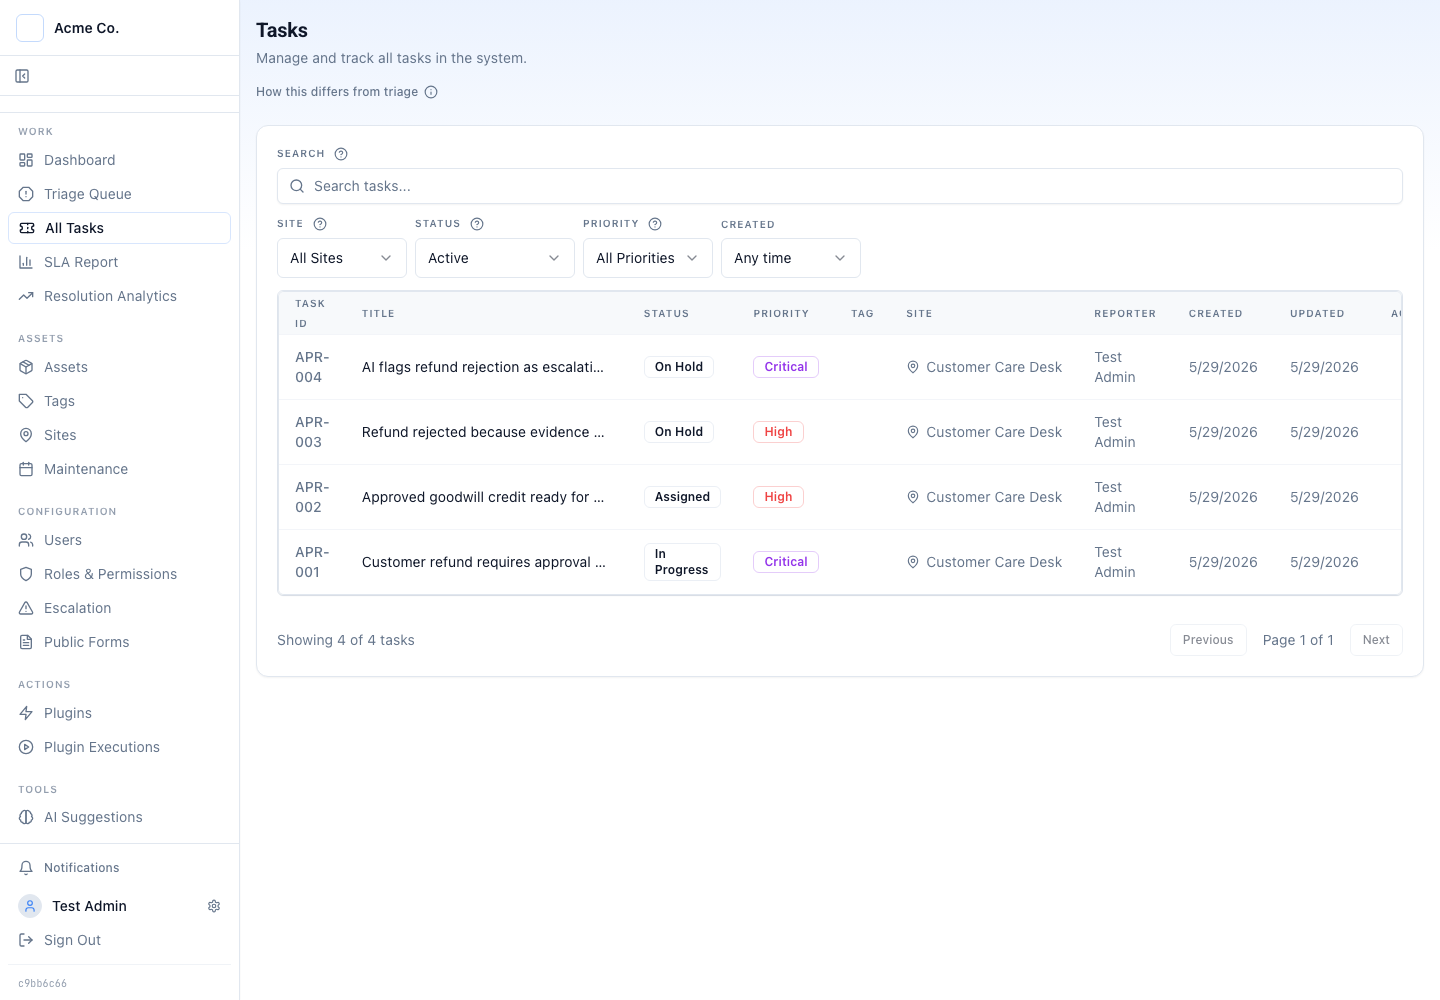Click the Escalation warning triangle icon

(26, 608)
